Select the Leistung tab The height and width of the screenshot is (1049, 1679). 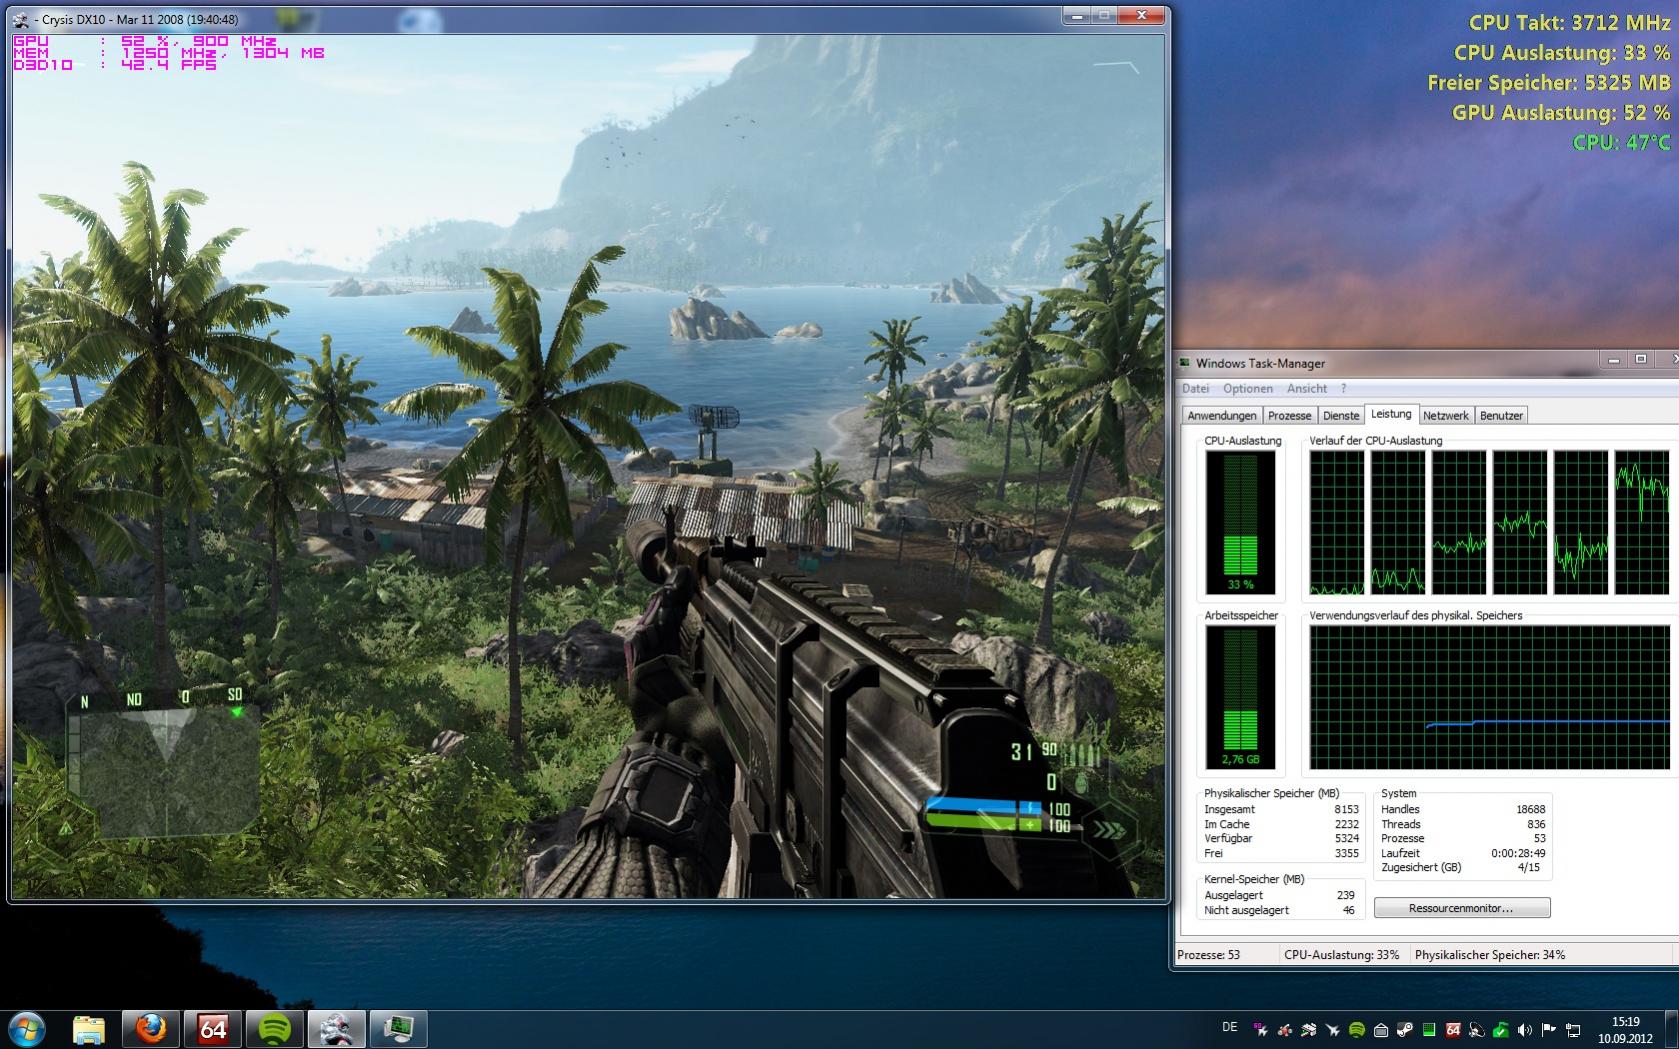[x=1391, y=413]
